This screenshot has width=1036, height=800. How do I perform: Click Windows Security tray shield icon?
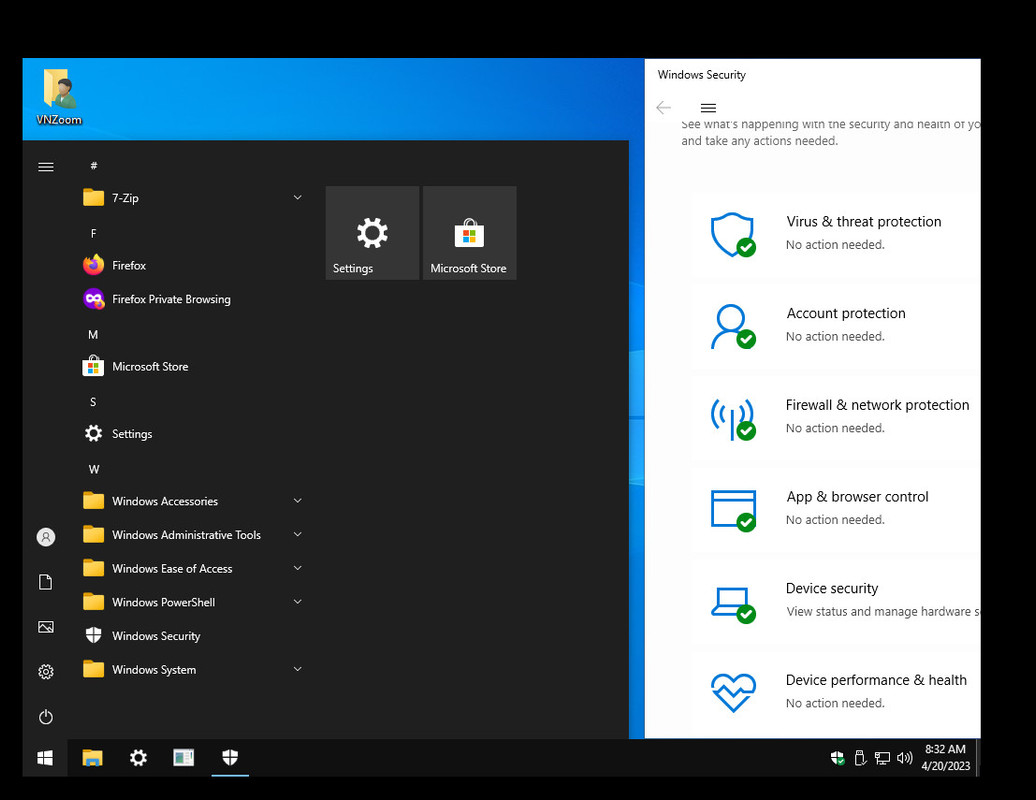837,758
